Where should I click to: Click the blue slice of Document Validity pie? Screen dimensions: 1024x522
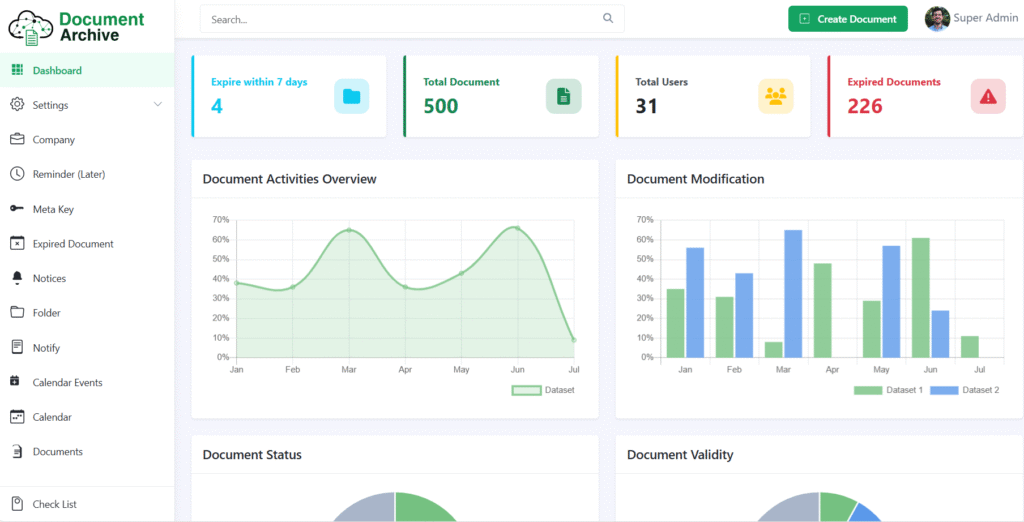[867, 513]
